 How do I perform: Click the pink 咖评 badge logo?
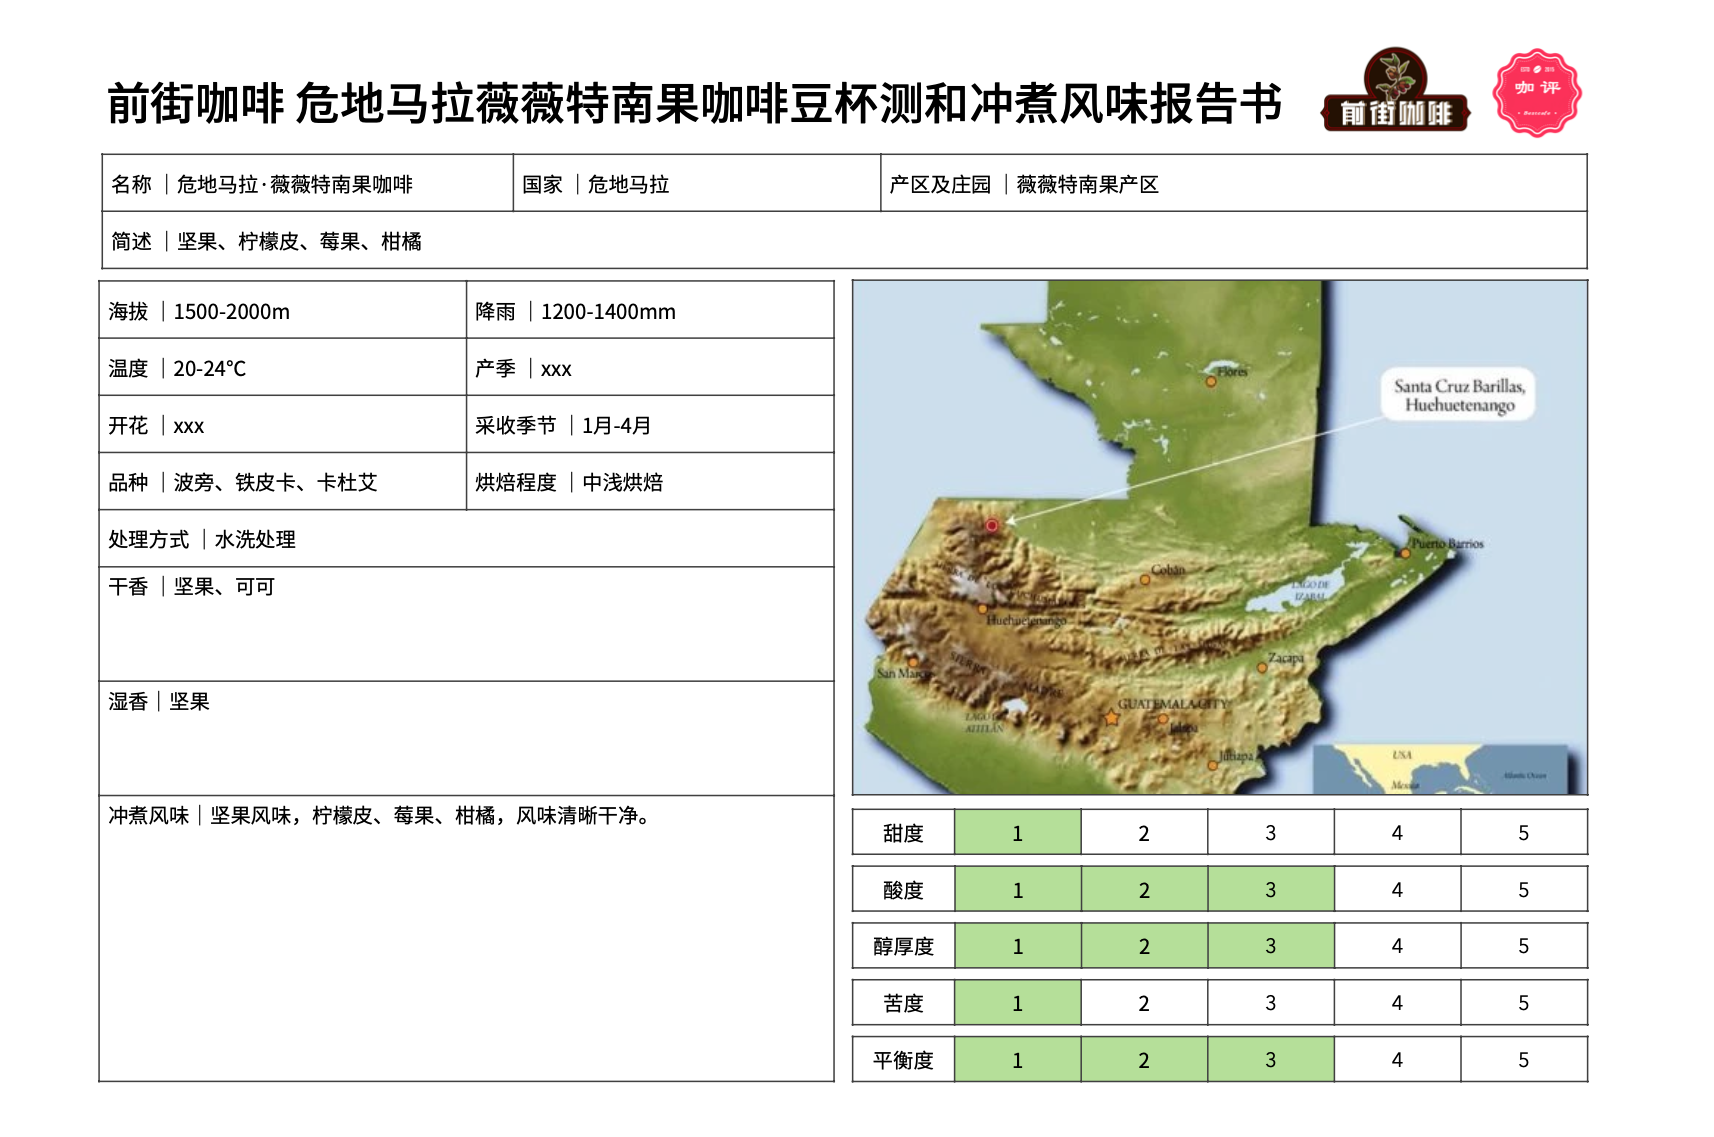point(1537,92)
